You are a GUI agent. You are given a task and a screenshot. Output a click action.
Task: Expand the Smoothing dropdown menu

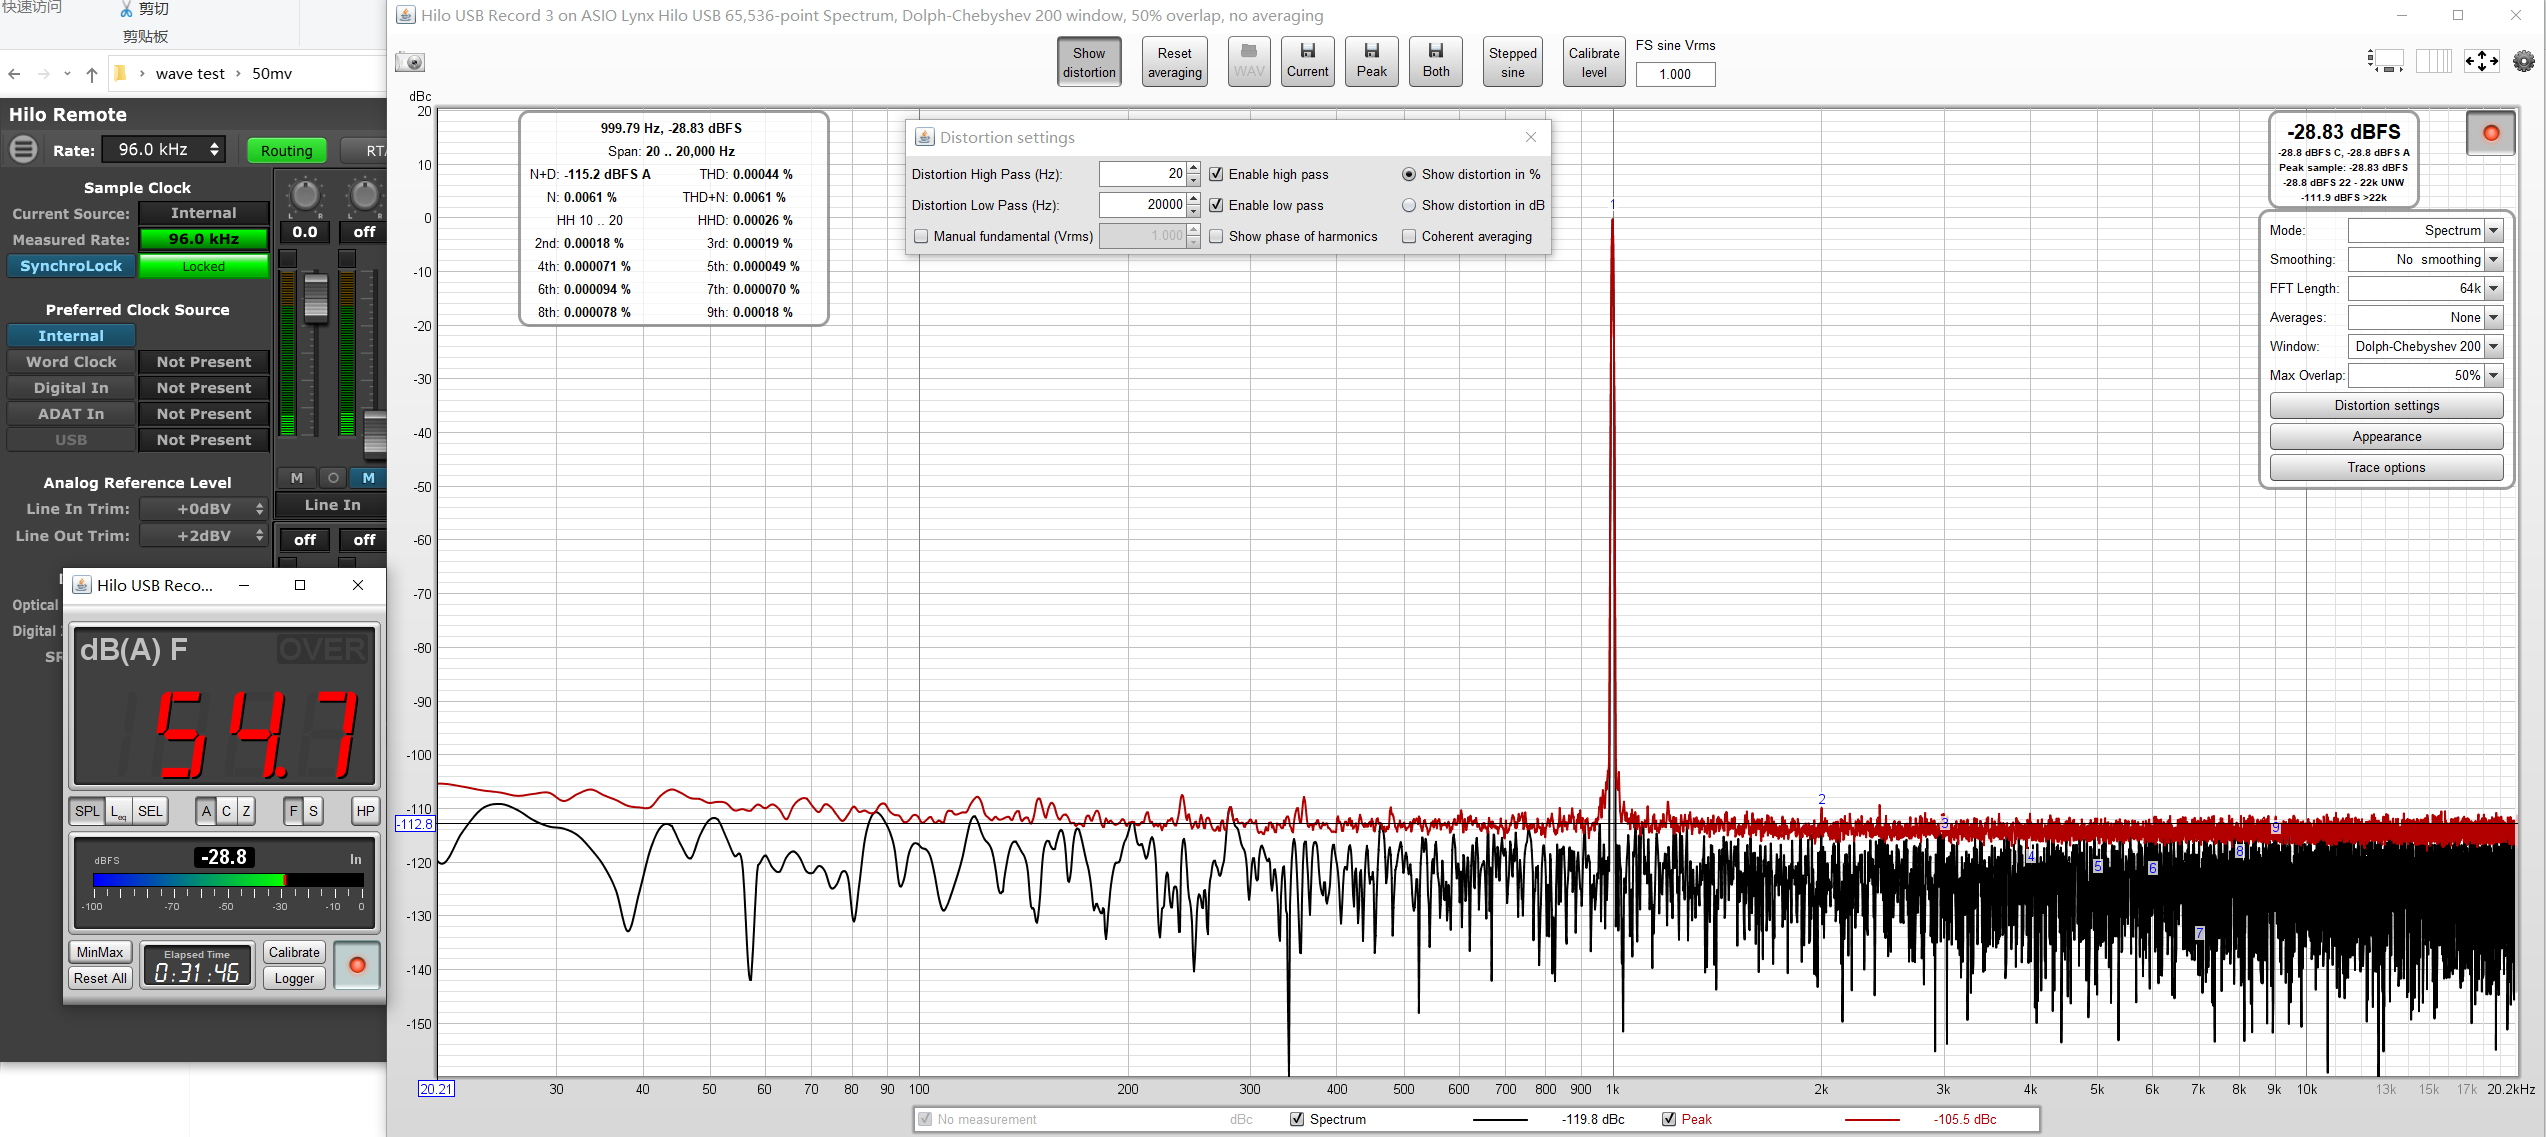tap(2496, 258)
